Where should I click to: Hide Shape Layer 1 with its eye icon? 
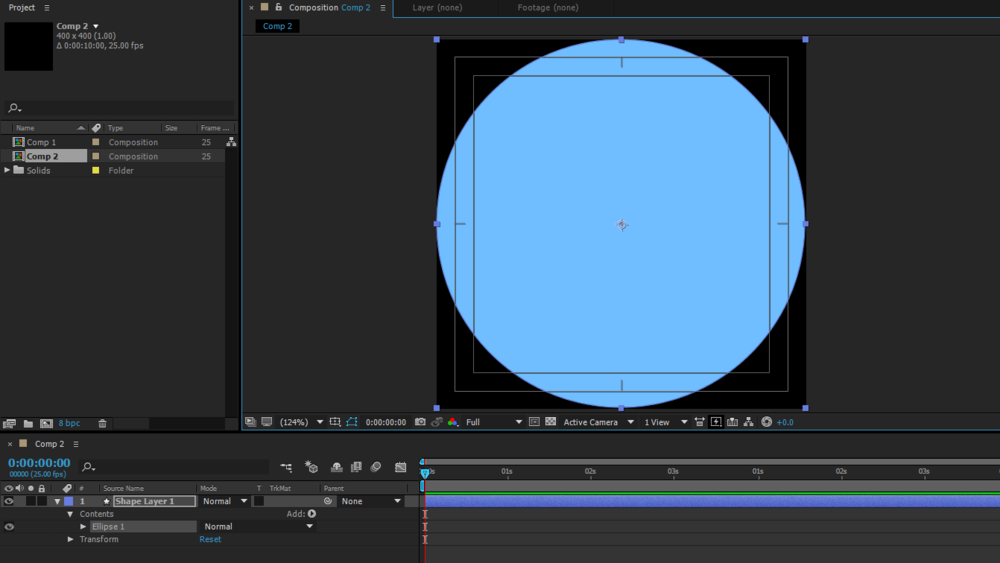coord(9,501)
